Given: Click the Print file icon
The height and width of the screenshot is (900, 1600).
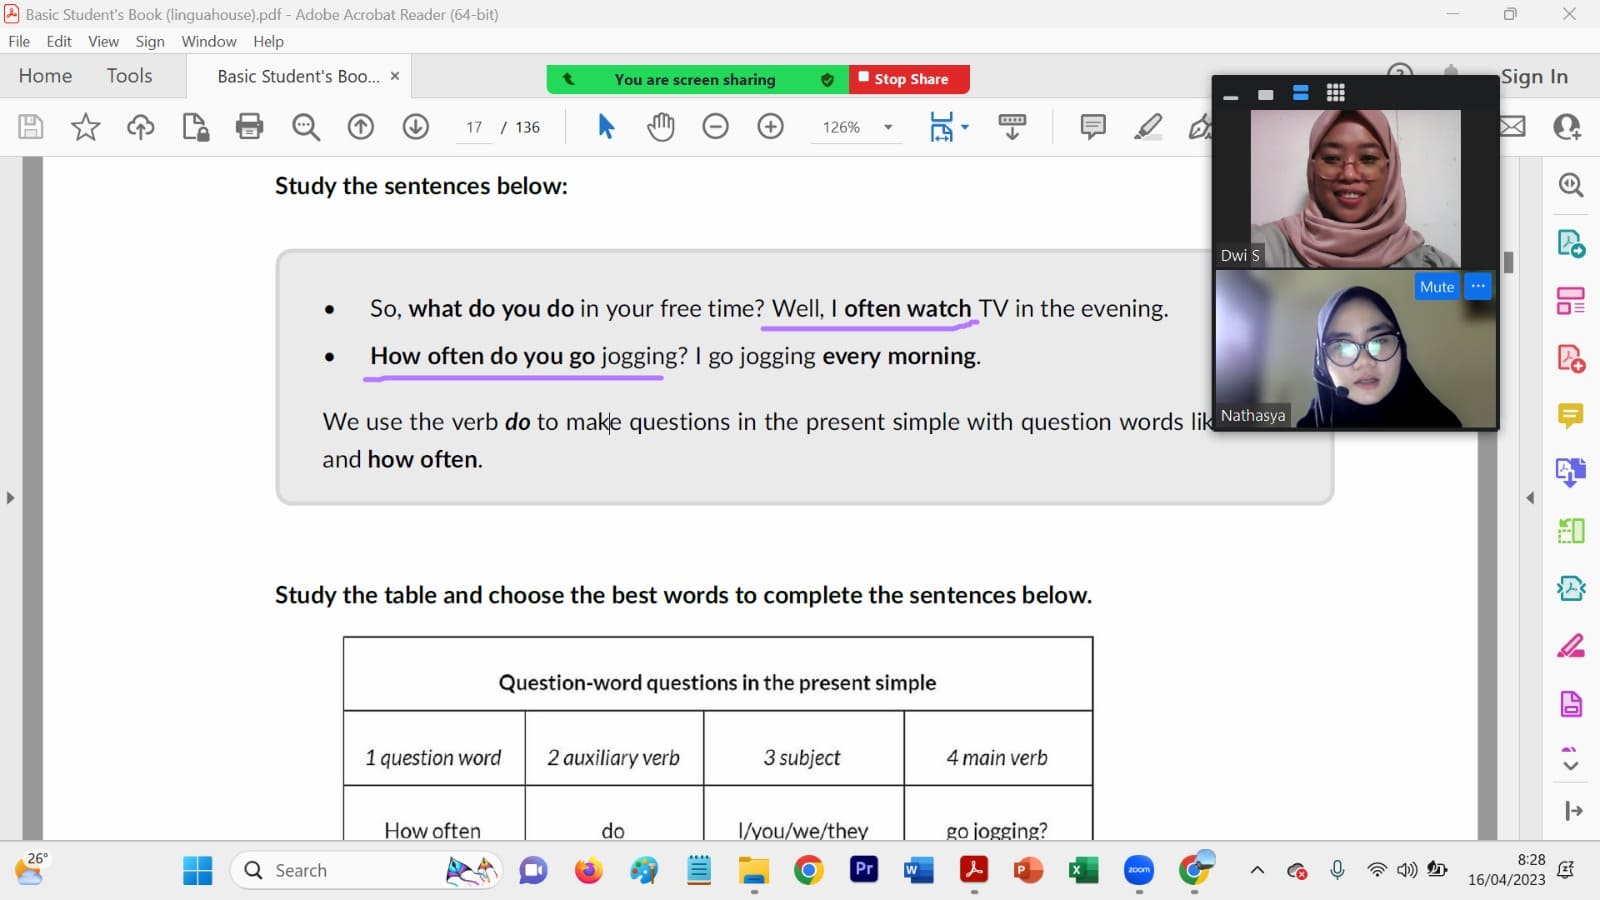Looking at the screenshot, I should pos(249,127).
